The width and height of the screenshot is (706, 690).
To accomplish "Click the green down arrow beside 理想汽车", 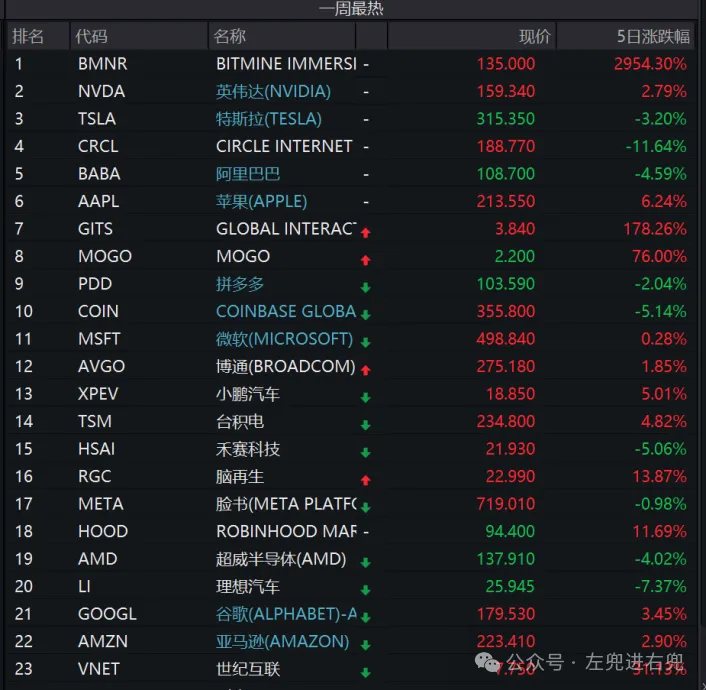I will 366,590.
